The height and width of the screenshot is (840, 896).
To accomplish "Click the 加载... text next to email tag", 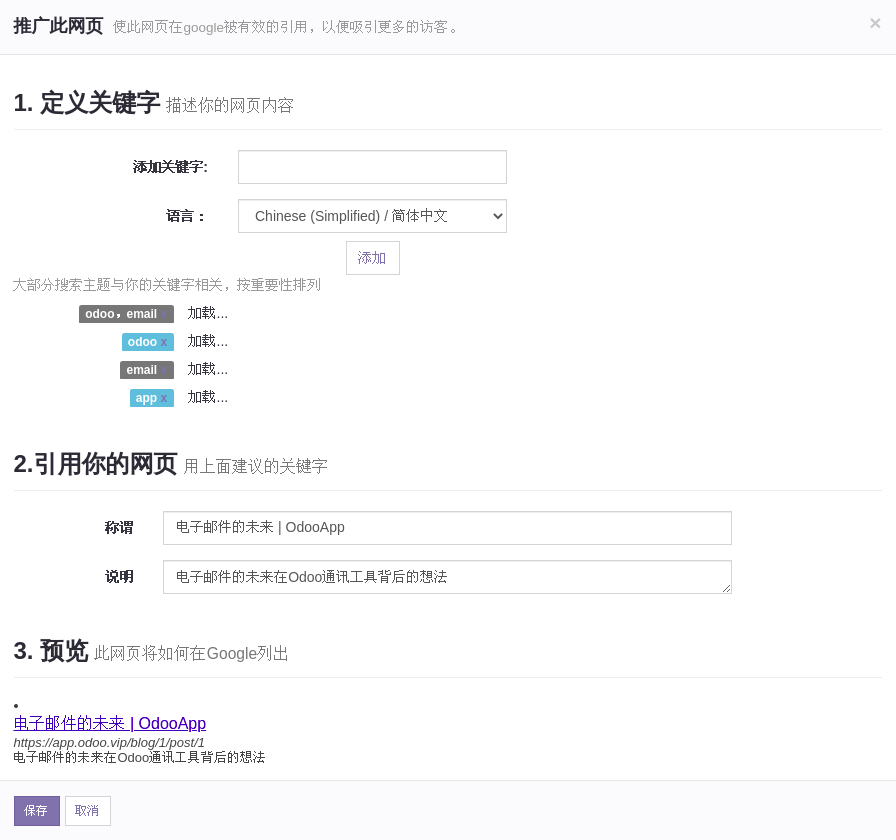I will click(207, 370).
